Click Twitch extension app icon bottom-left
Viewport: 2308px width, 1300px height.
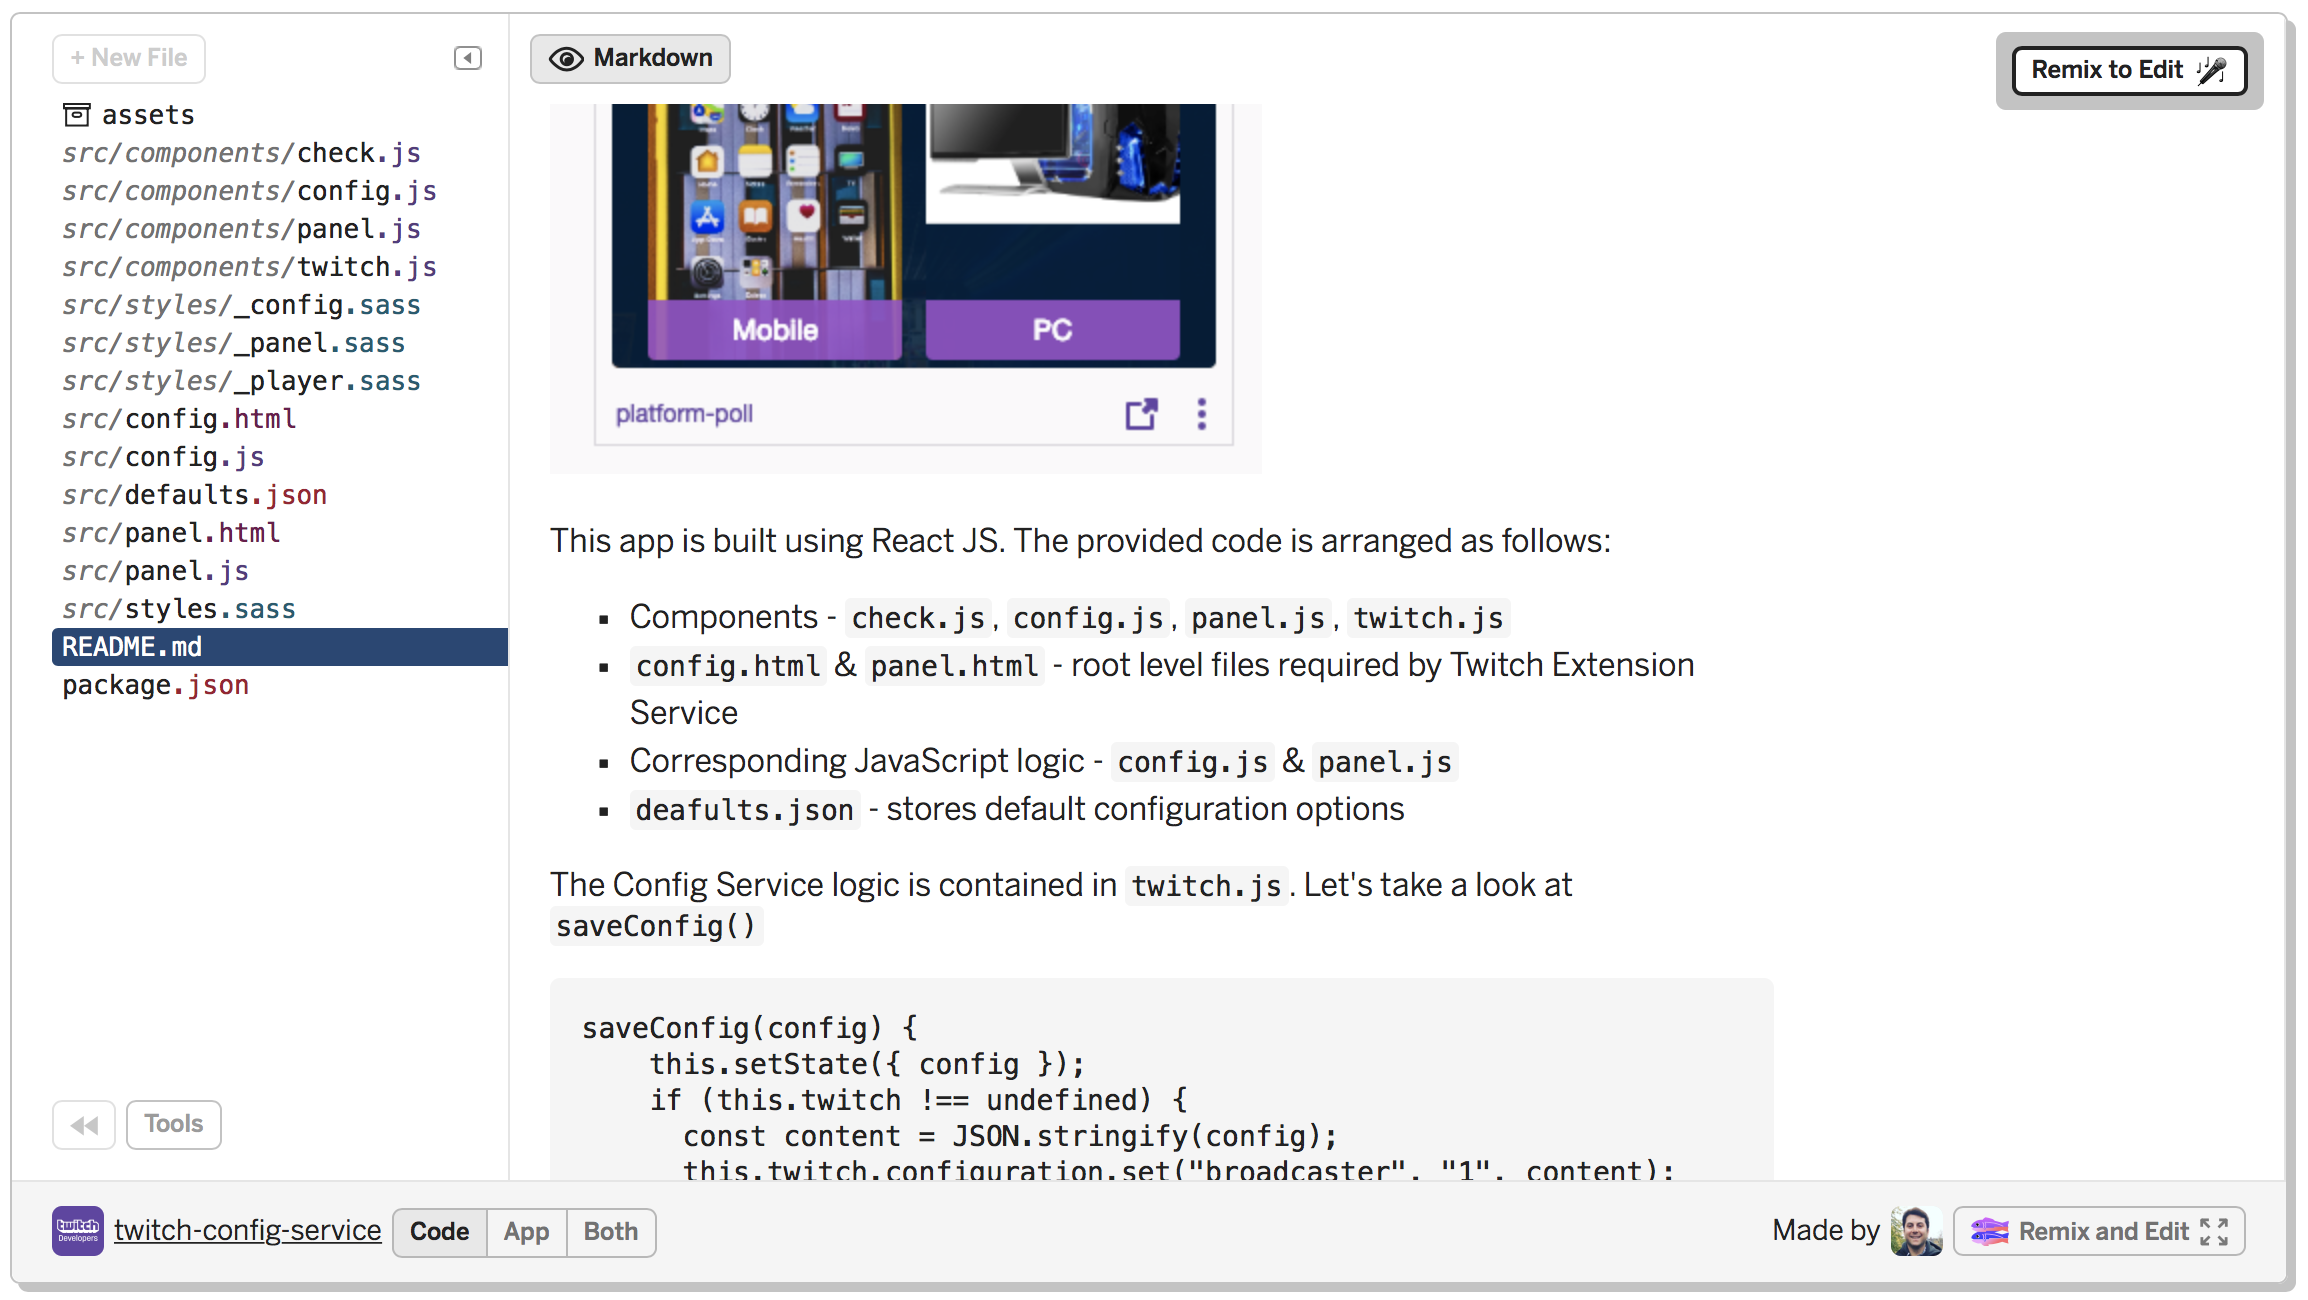(78, 1230)
